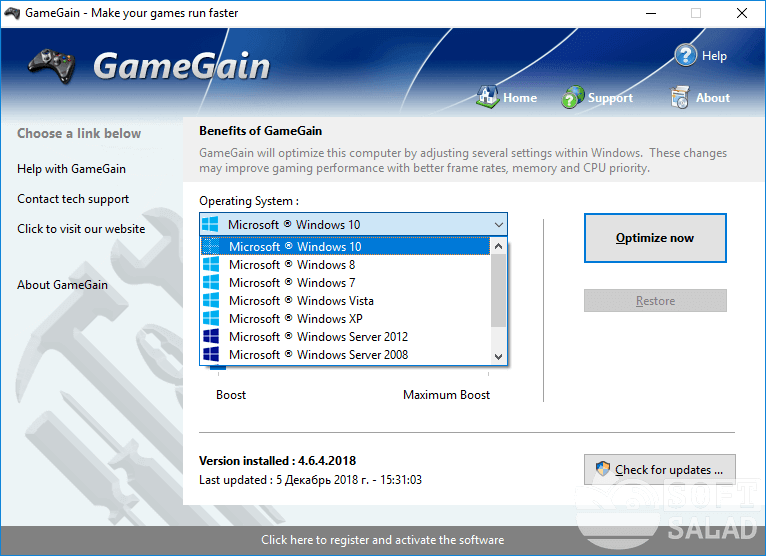766x556 pixels.
Task: Click the Benefits of GameGain heading
Action: click(x=260, y=131)
